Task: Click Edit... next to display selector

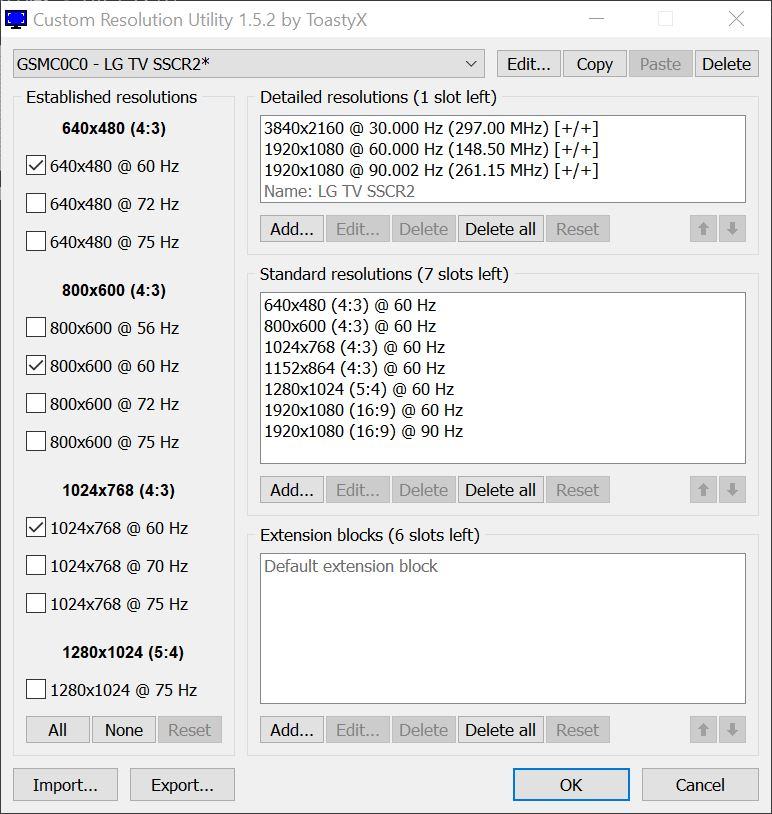Action: point(529,64)
